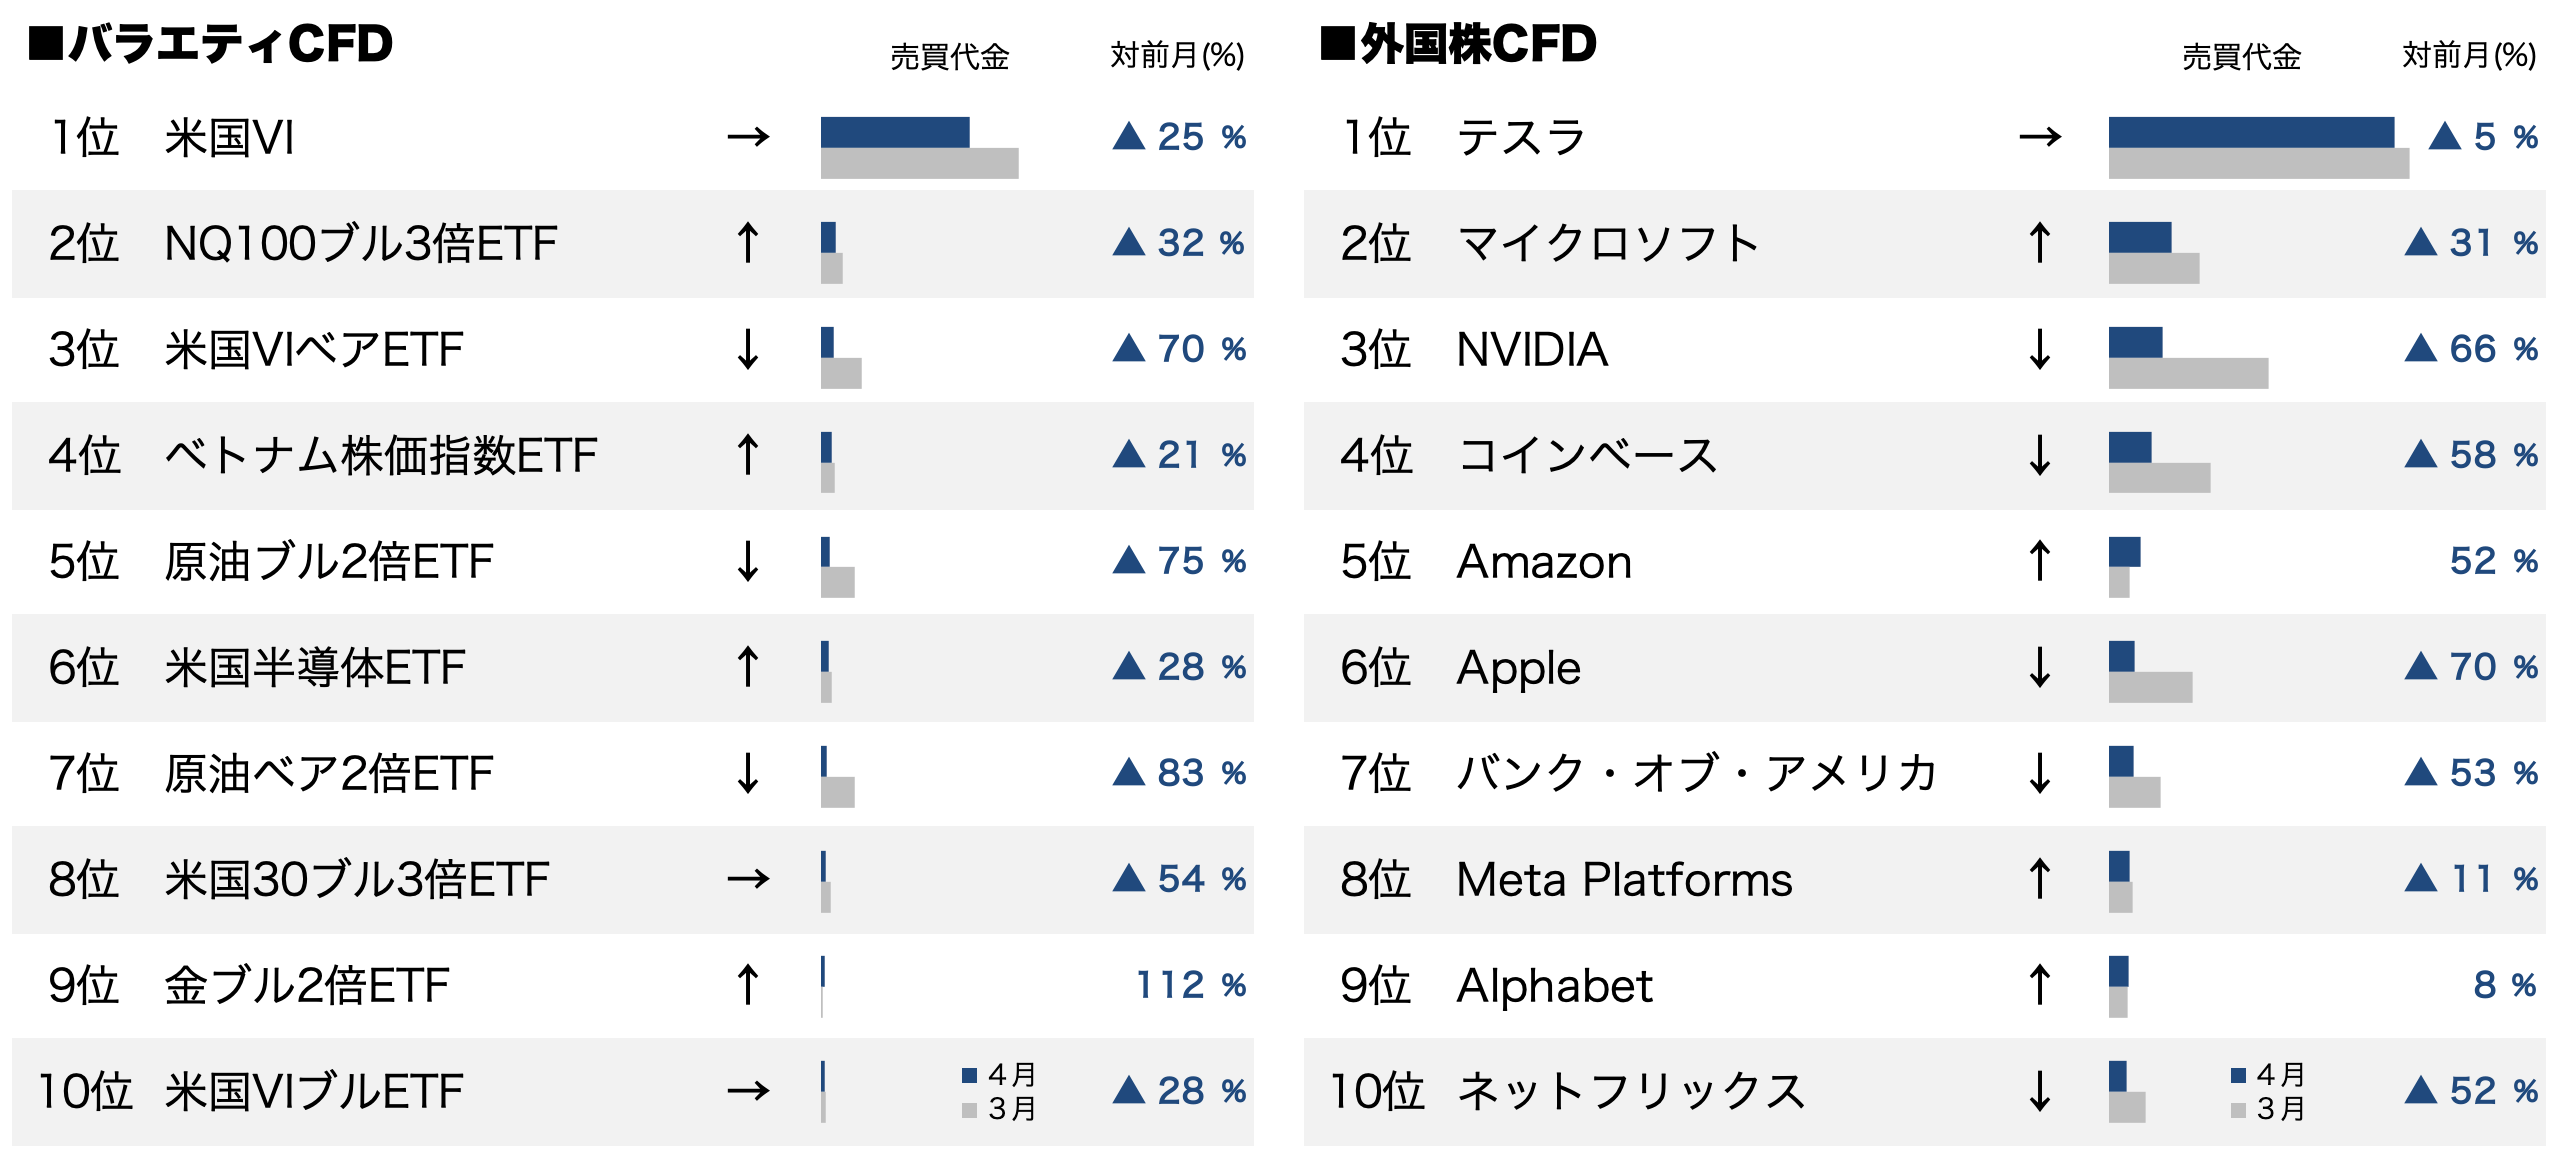Viewport: 2560px width, 1160px height.
Task: Click the up arrow for 金ブル2倍ETF
Action: [748, 985]
